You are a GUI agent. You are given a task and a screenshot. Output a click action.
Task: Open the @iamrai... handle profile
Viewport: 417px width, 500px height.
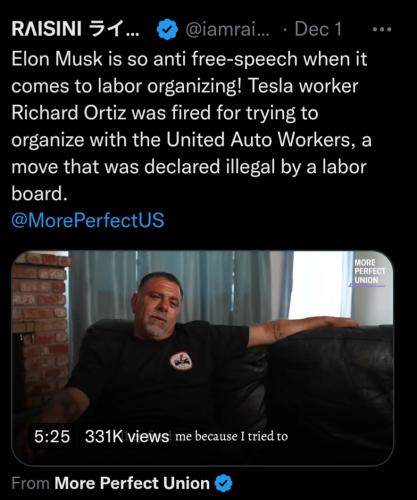point(227,29)
